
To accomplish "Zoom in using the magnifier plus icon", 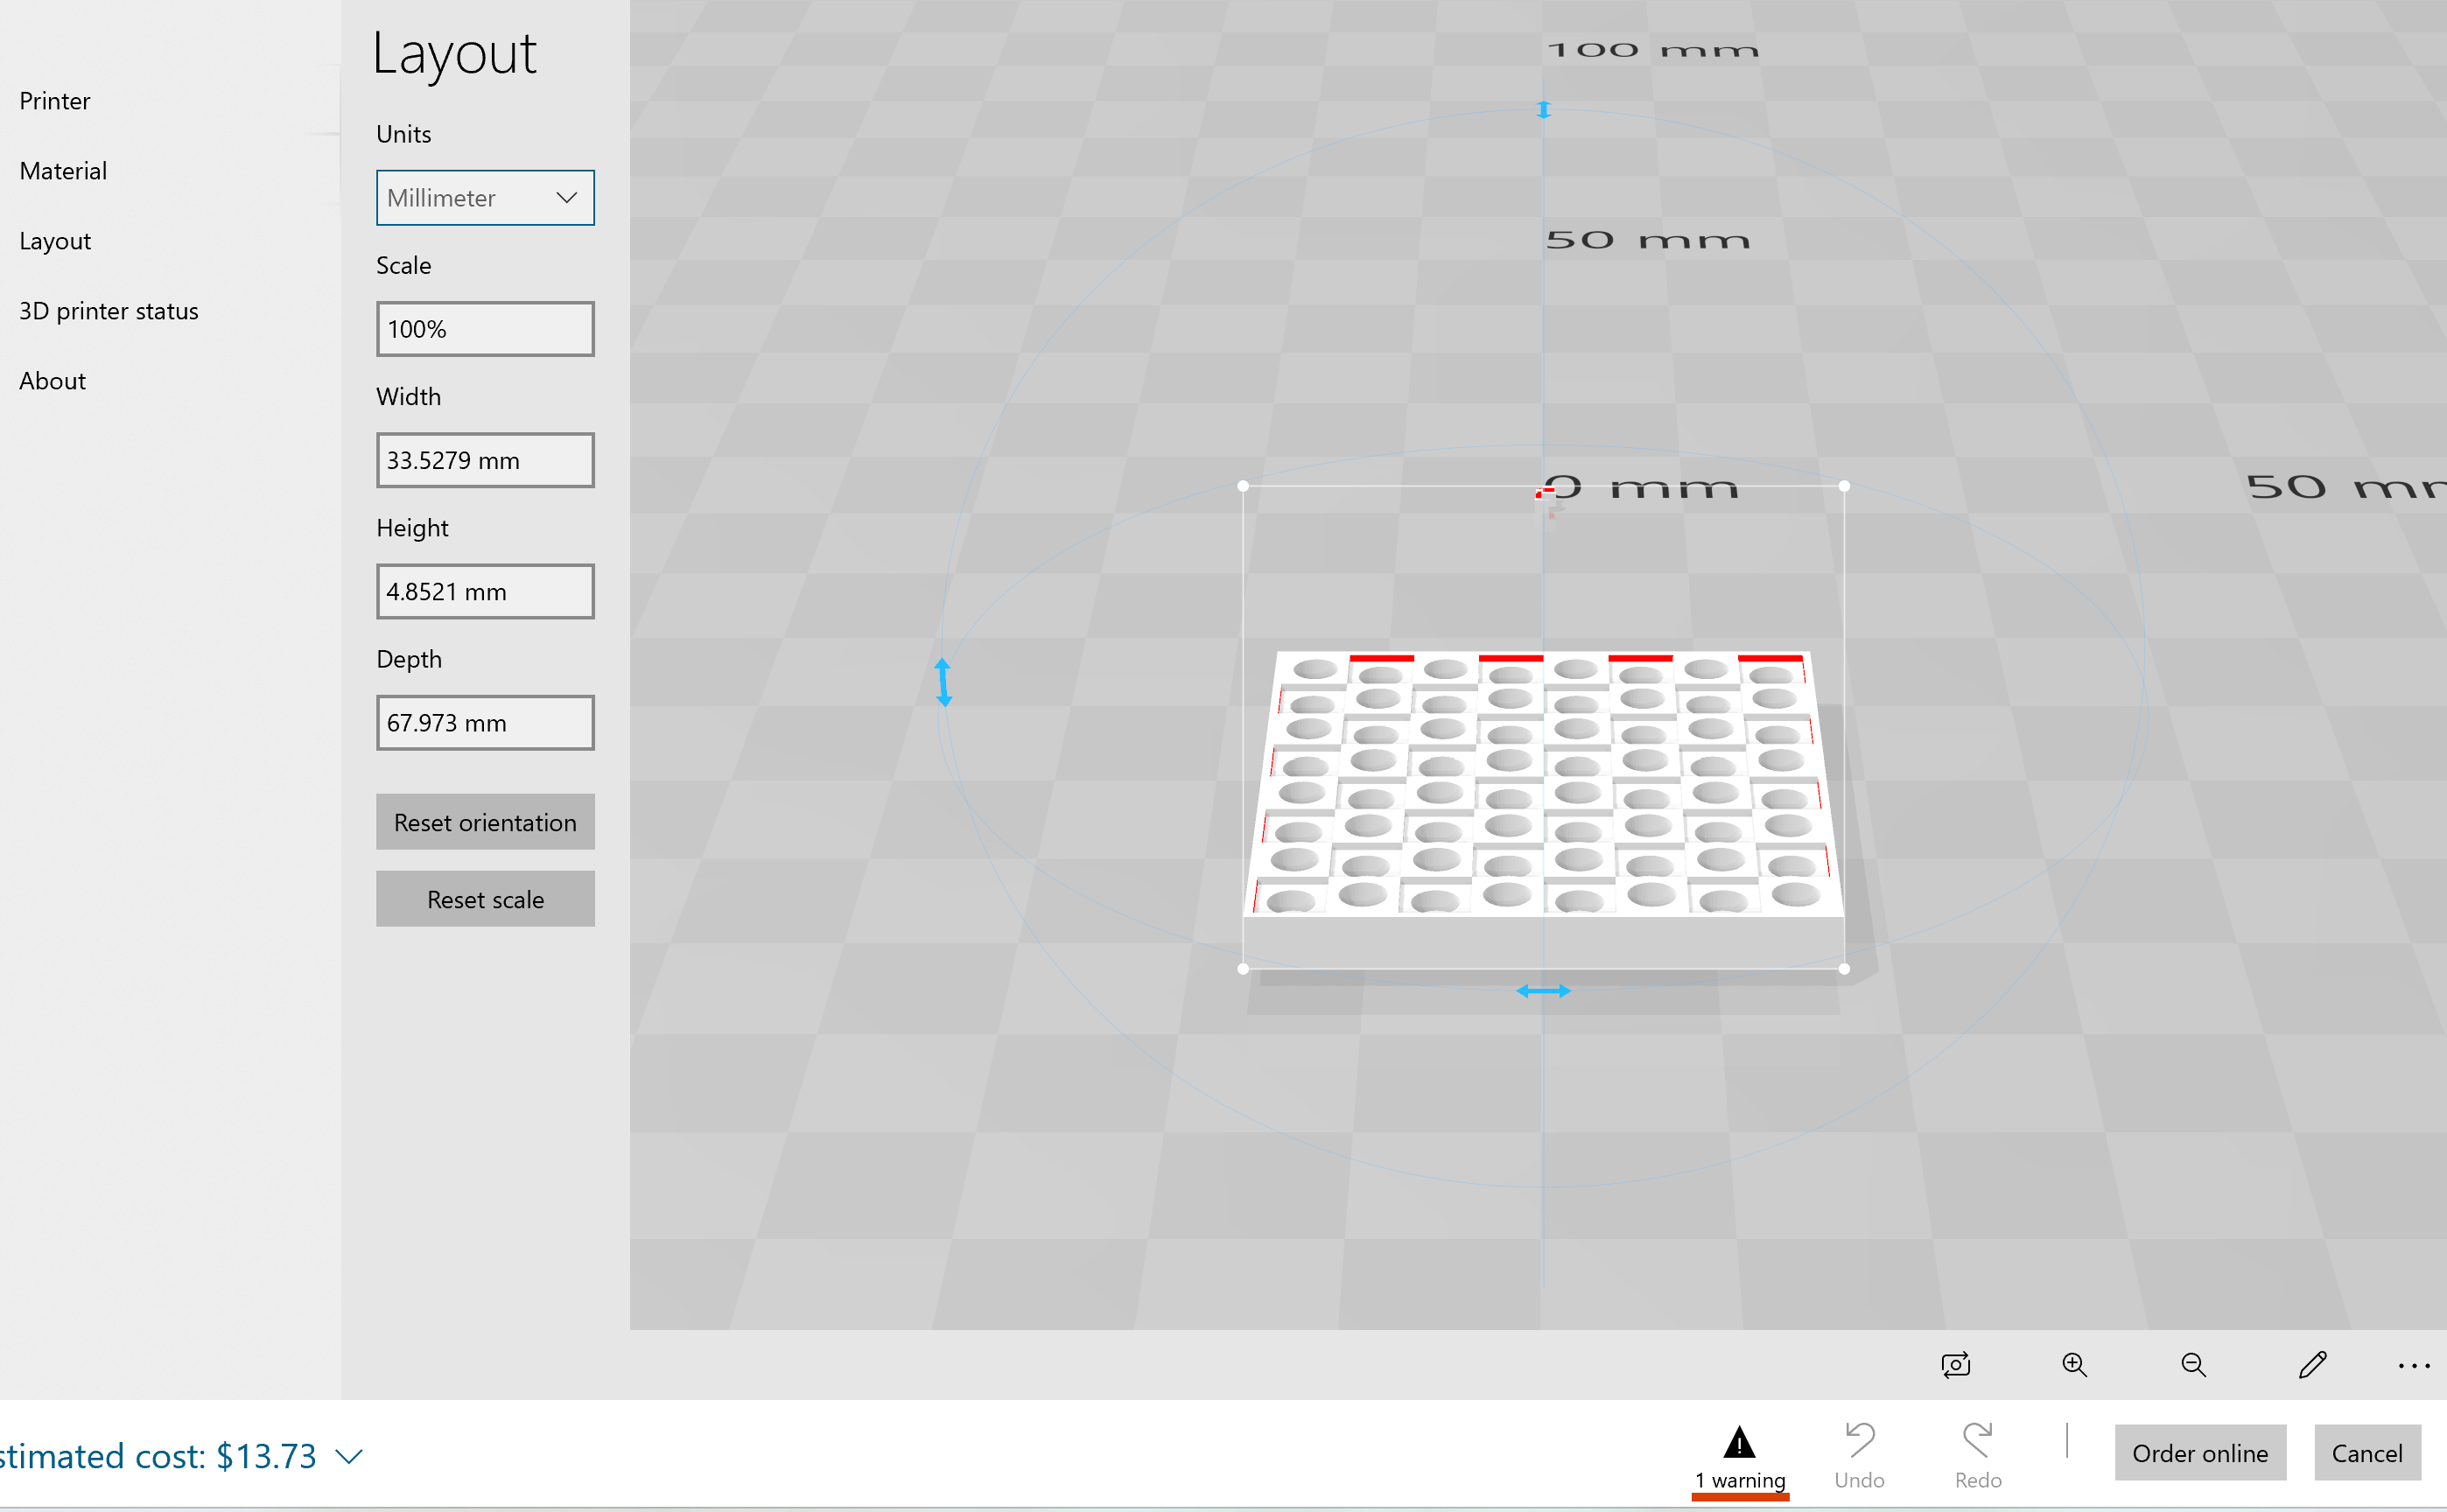I will pyautogui.click(x=2074, y=1364).
